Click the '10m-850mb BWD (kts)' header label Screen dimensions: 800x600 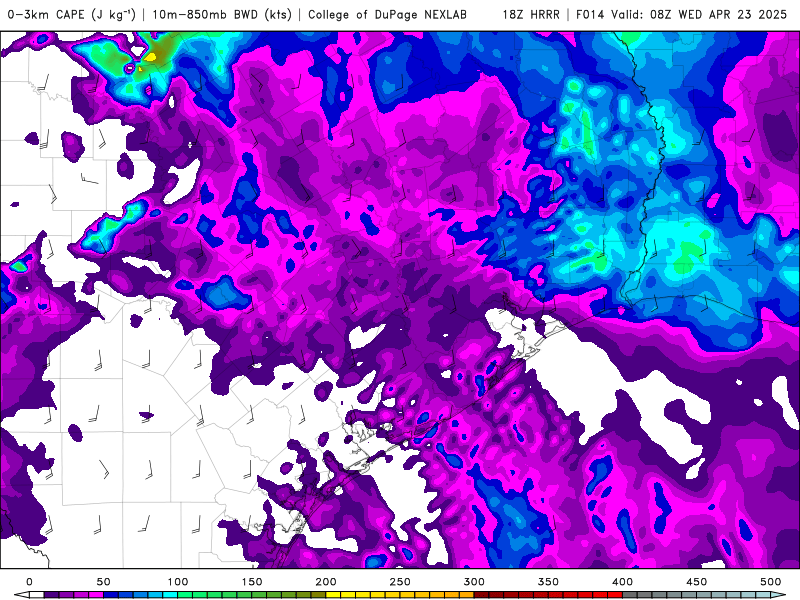222,14
